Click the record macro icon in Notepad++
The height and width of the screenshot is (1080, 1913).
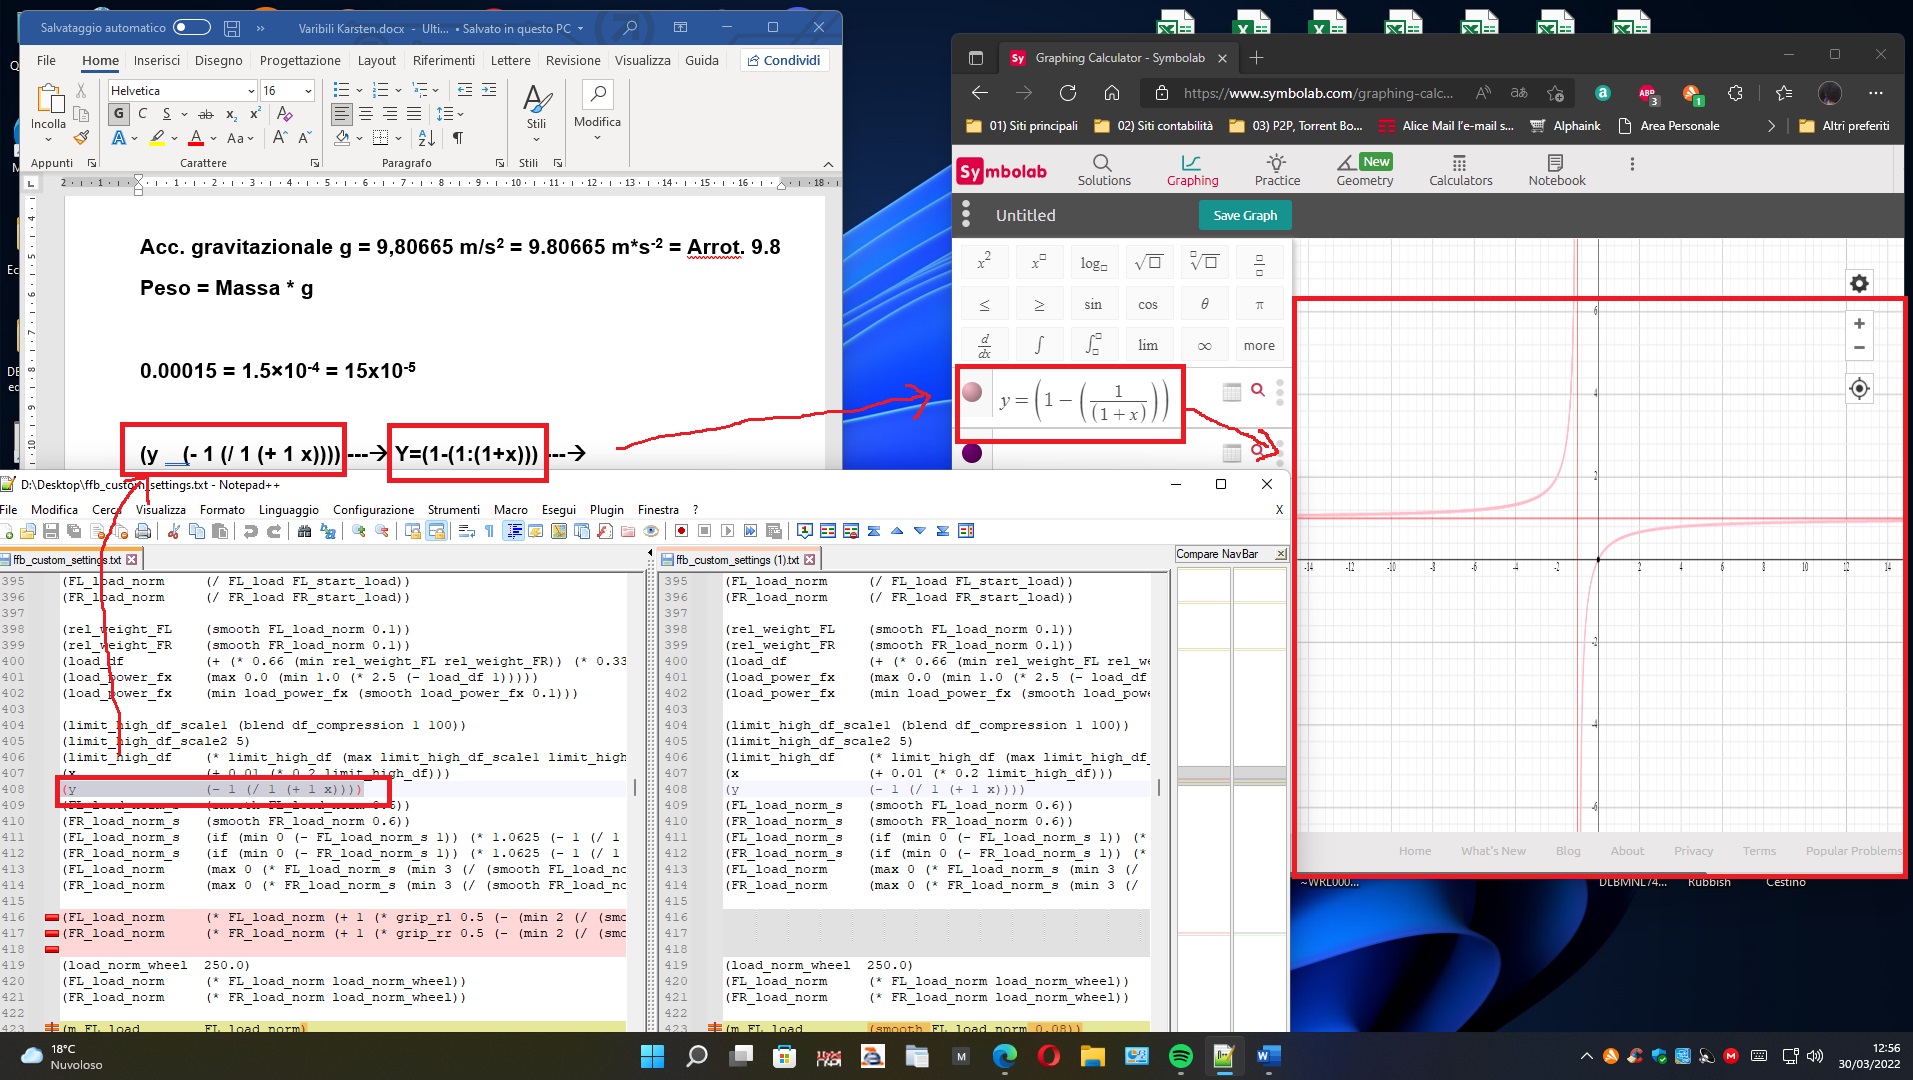(x=681, y=531)
